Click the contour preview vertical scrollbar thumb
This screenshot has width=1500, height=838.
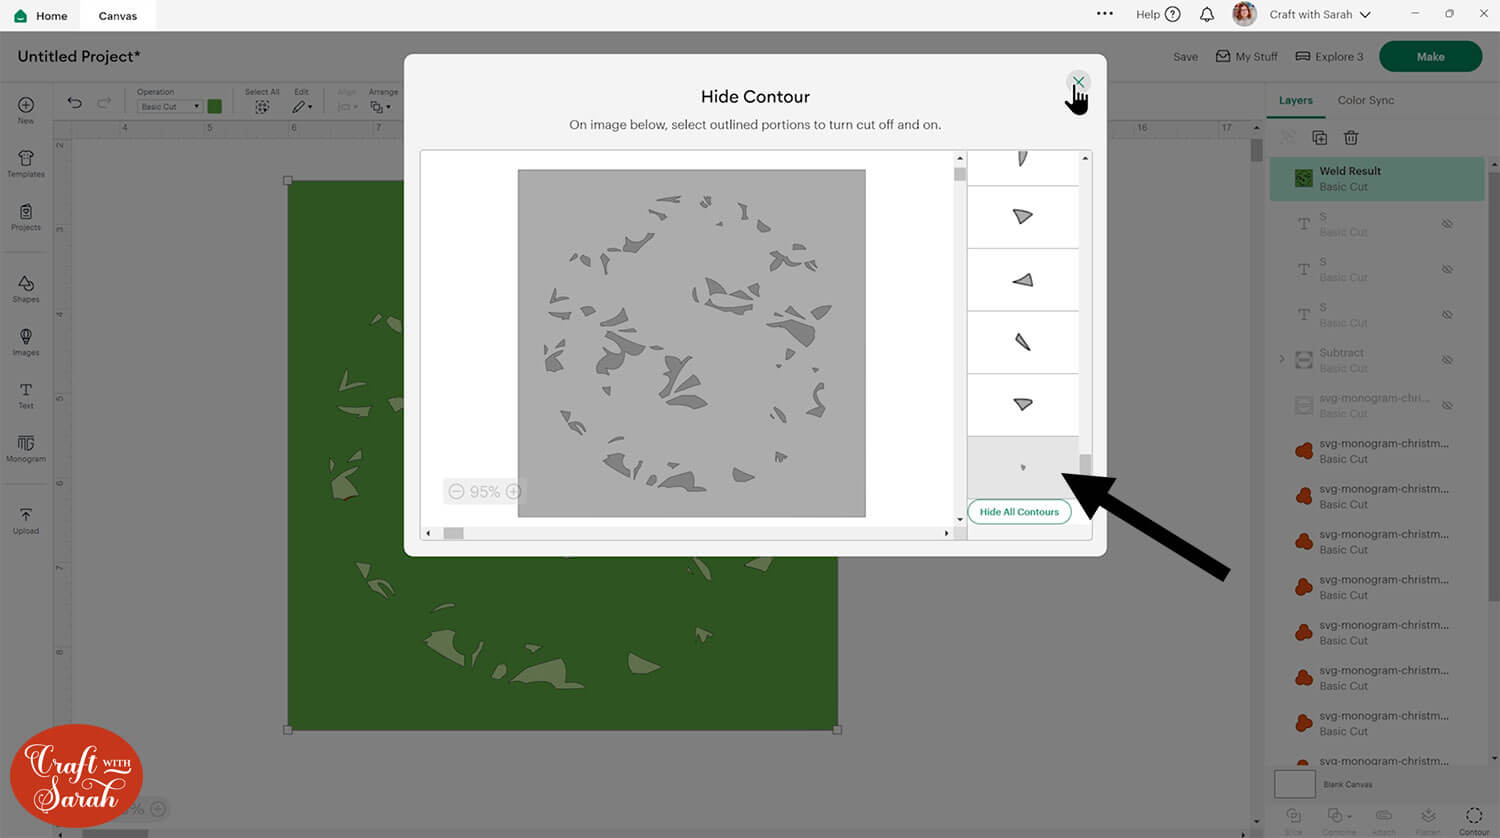point(960,173)
